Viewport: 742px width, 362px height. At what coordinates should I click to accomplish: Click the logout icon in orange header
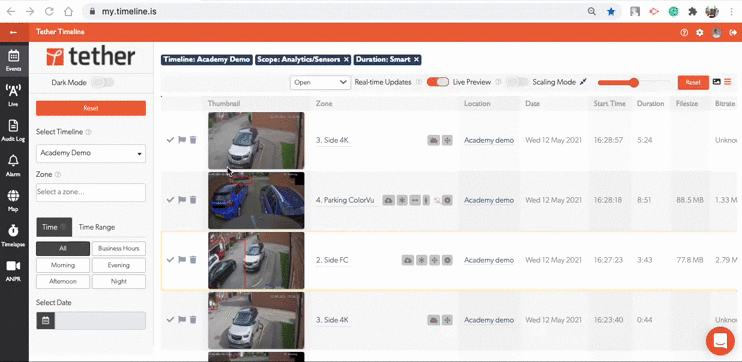[733, 32]
